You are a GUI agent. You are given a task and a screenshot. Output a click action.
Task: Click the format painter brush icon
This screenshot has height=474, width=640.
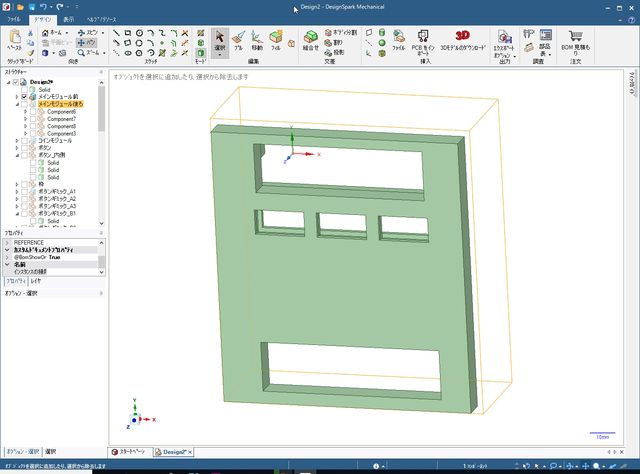point(30,53)
